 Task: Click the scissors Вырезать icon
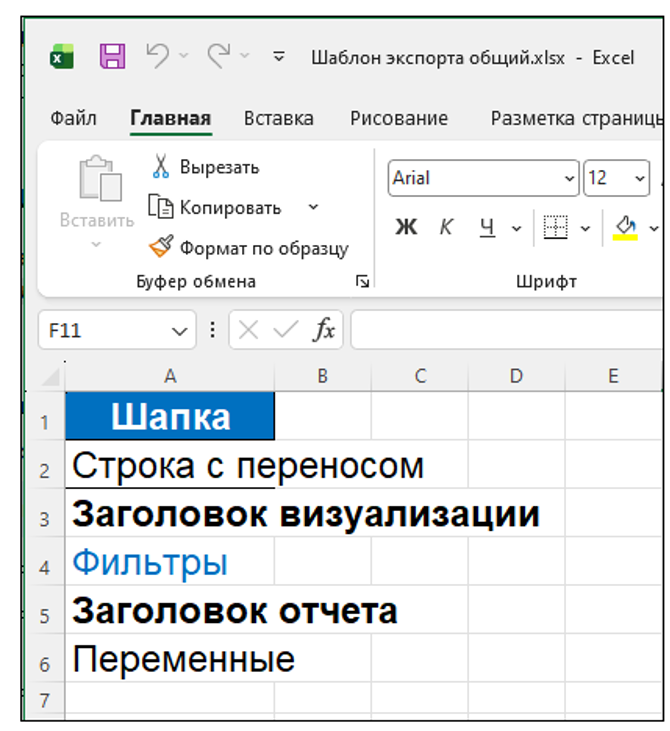click(x=161, y=166)
